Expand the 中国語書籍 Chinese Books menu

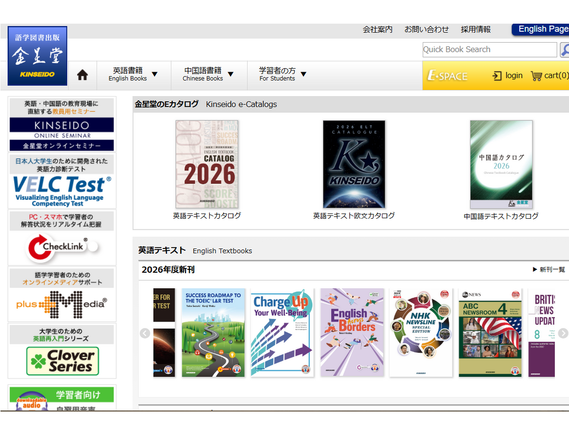point(208,74)
